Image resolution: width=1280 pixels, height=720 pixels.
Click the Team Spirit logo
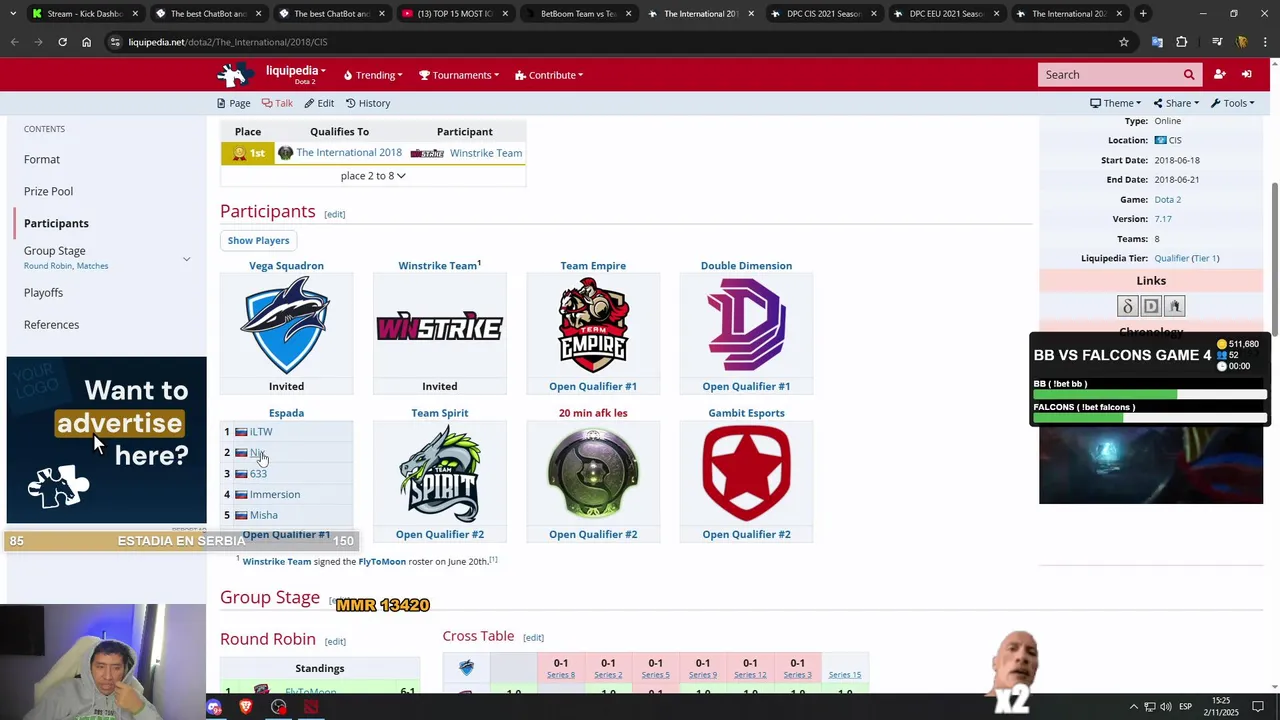(439, 474)
